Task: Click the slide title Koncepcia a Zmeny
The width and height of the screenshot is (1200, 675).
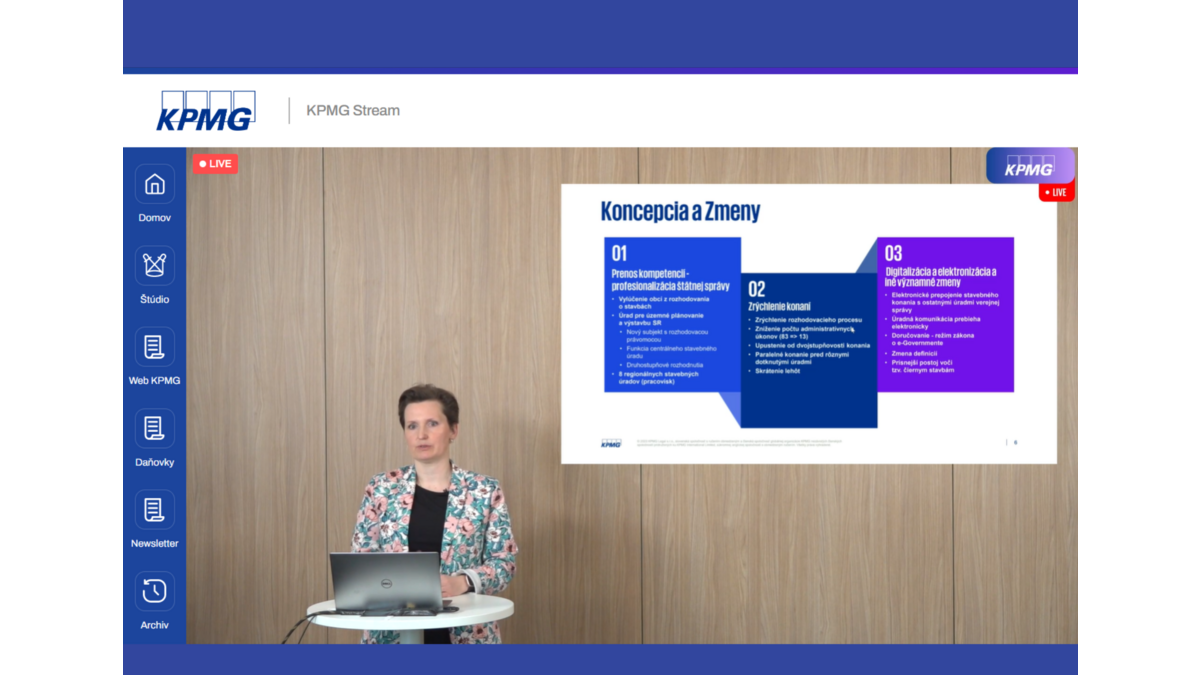Action: (680, 212)
